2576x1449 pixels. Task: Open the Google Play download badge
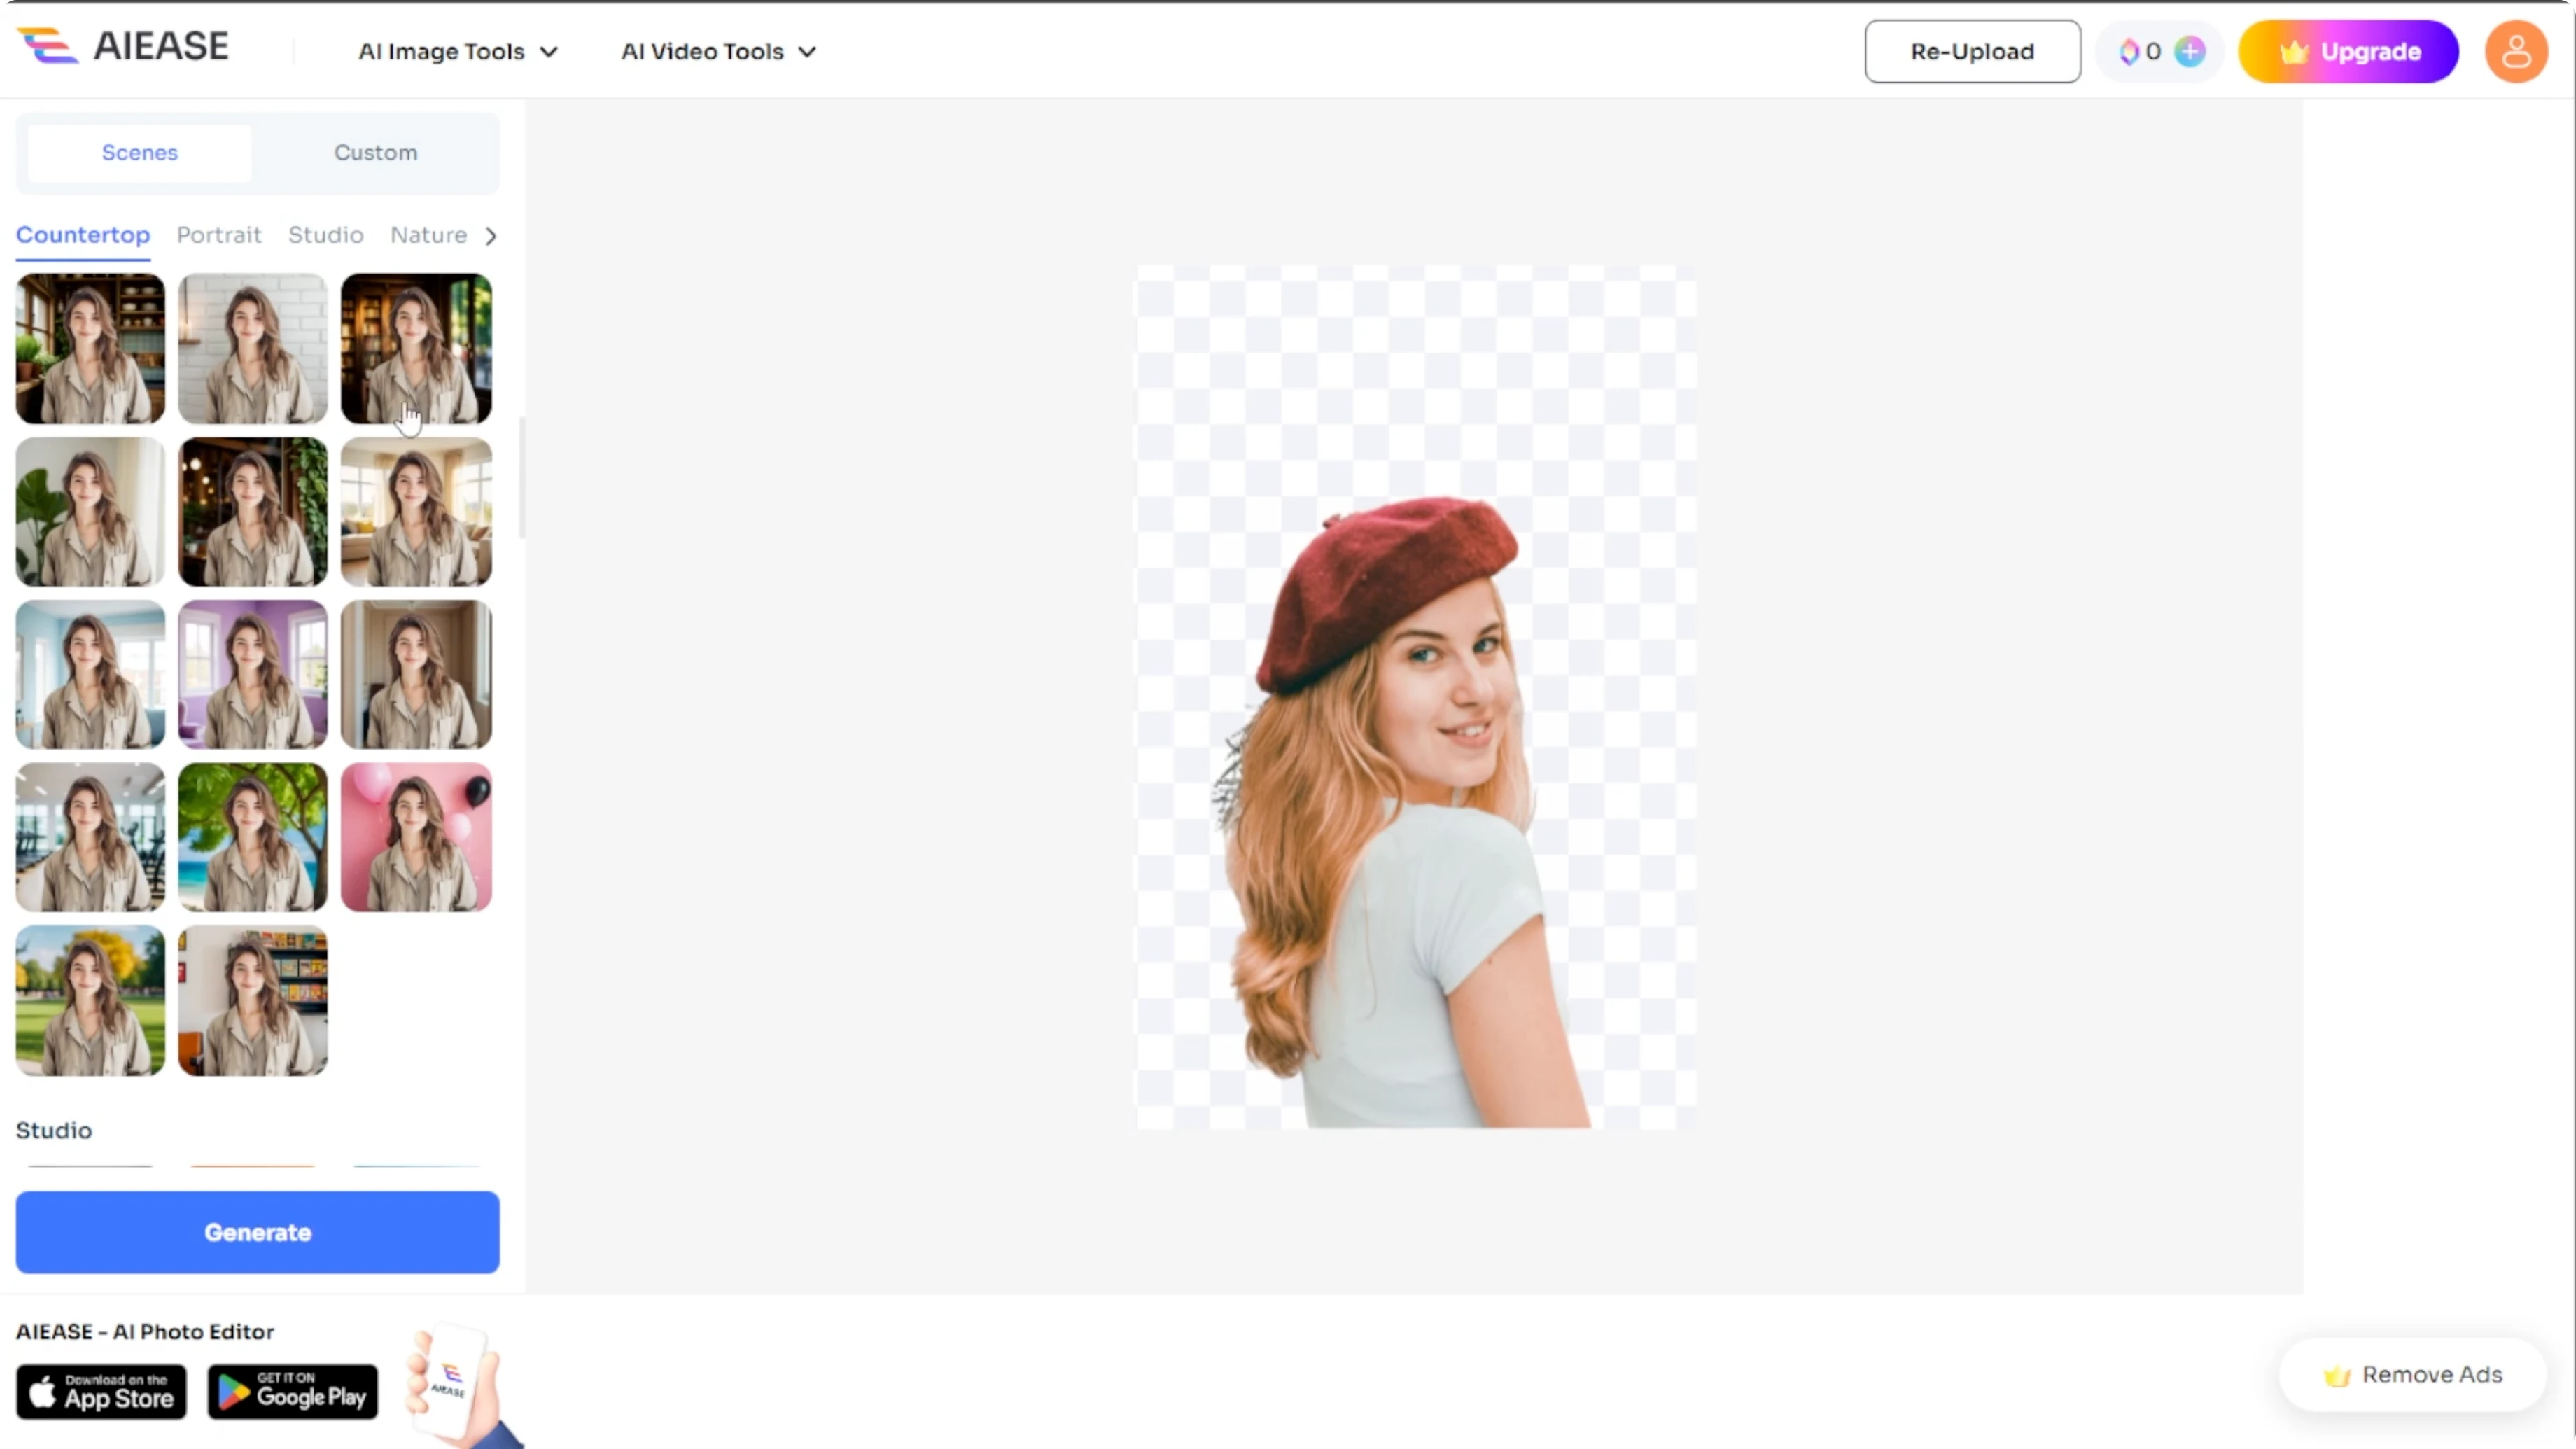click(293, 1391)
